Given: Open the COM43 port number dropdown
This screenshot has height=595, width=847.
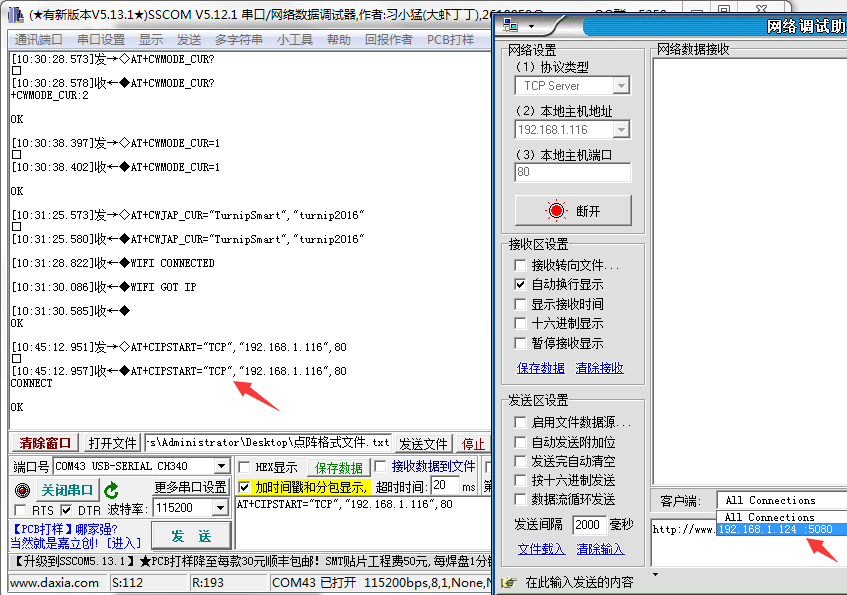Looking at the screenshot, I should tap(221, 466).
